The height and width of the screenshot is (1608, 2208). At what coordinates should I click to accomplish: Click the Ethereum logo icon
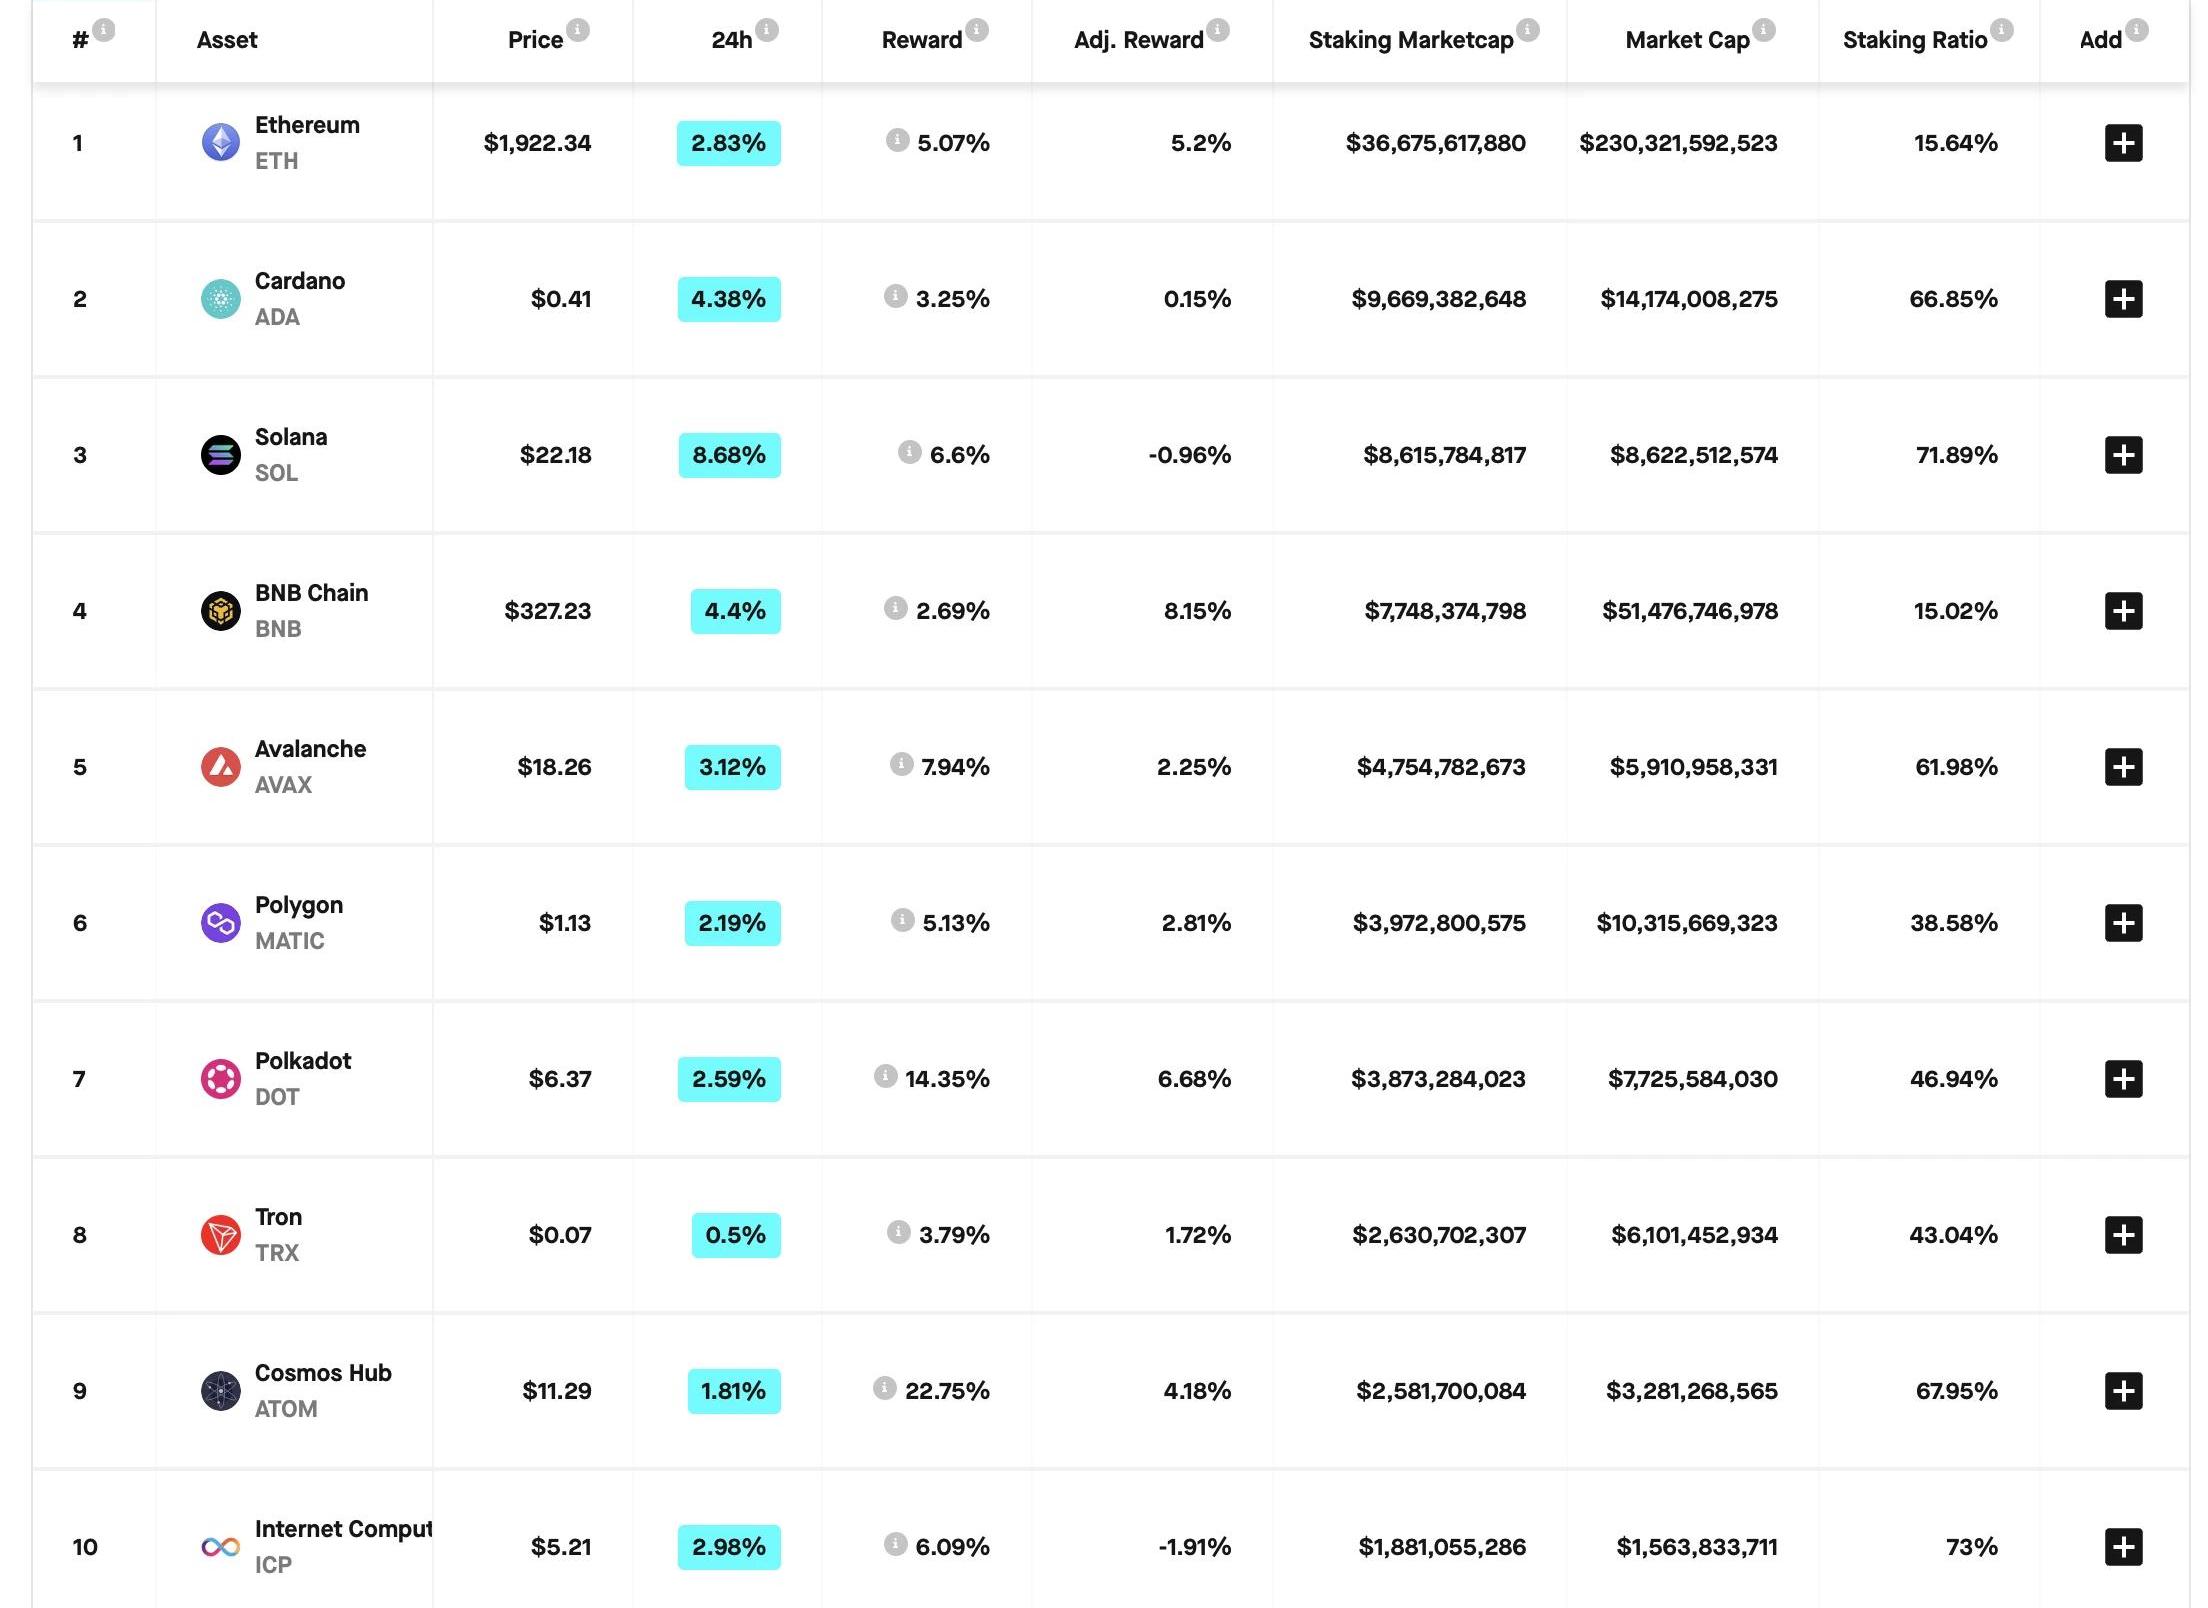coord(221,143)
